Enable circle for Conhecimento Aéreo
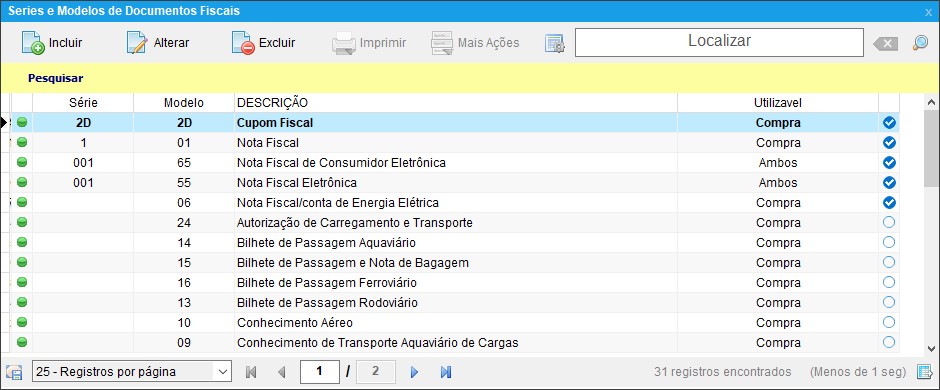 click(889, 322)
